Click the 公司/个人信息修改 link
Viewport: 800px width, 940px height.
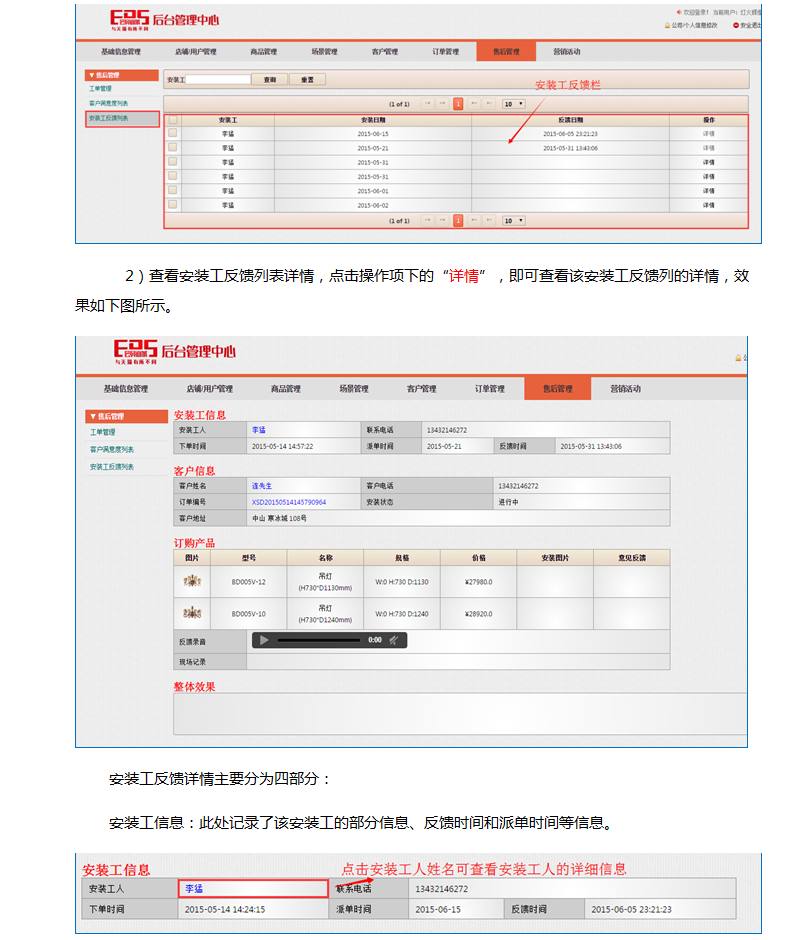[694, 25]
